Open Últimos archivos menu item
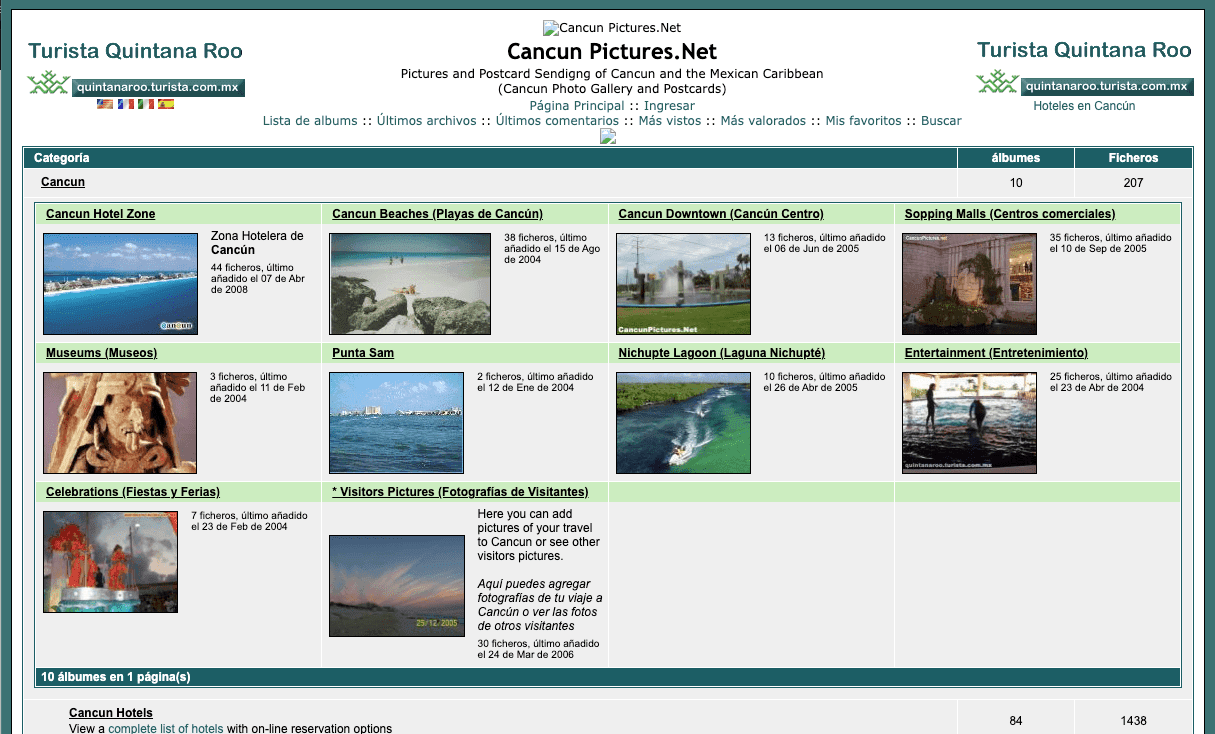 point(426,121)
